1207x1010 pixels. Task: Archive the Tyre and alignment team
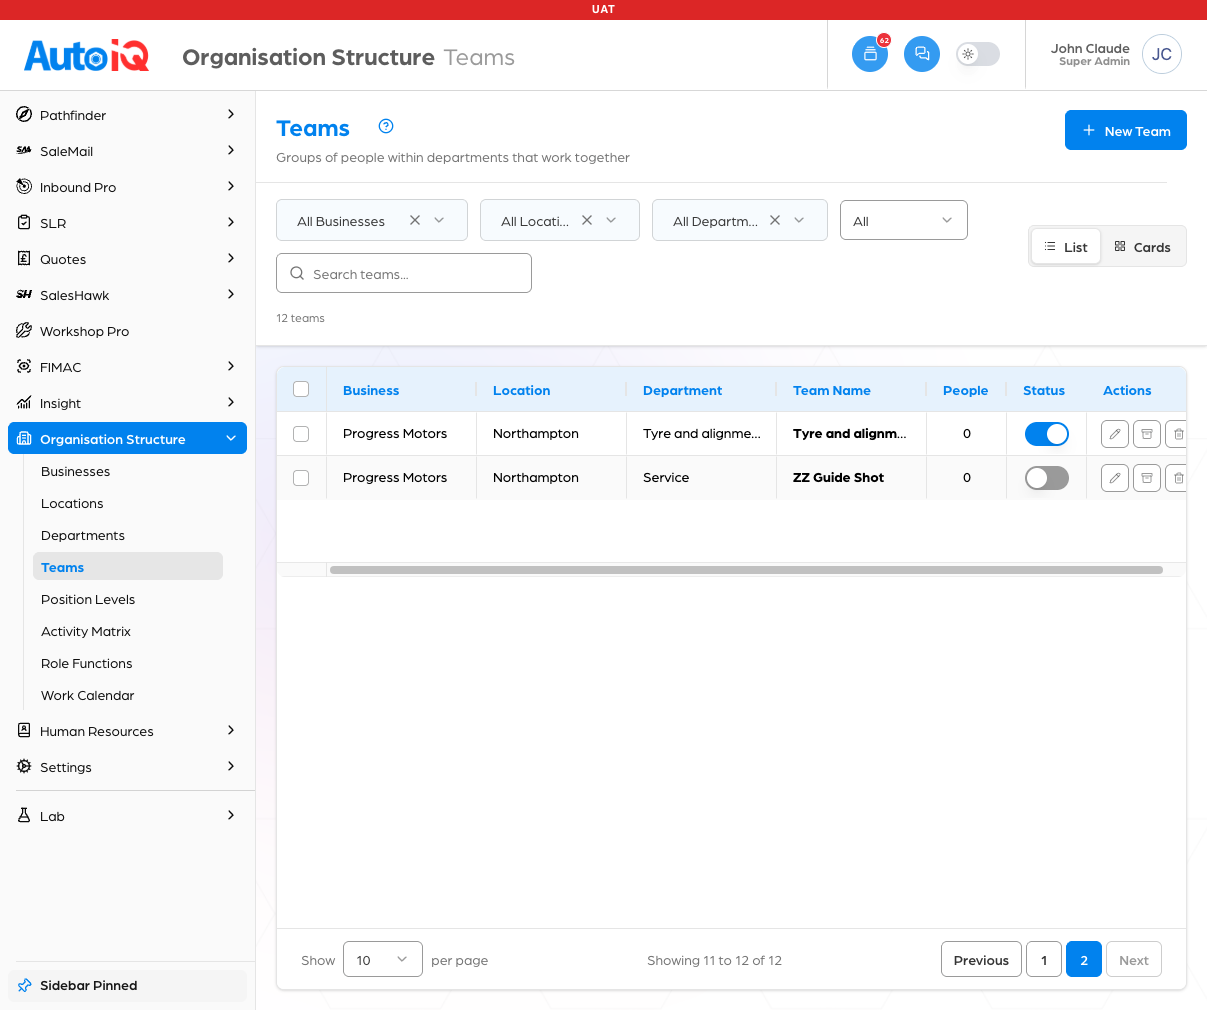[x=1147, y=434]
